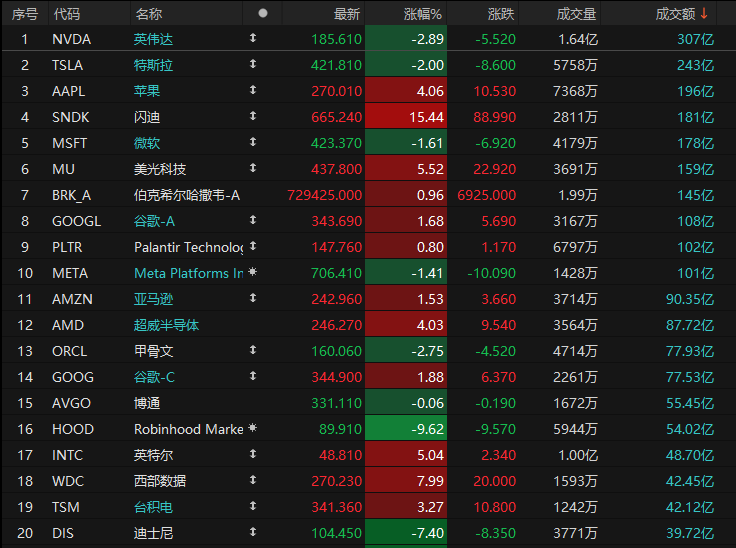The height and width of the screenshot is (548, 736).
Task: Click the up-down arrow icon in MU row
Action: [253, 168]
